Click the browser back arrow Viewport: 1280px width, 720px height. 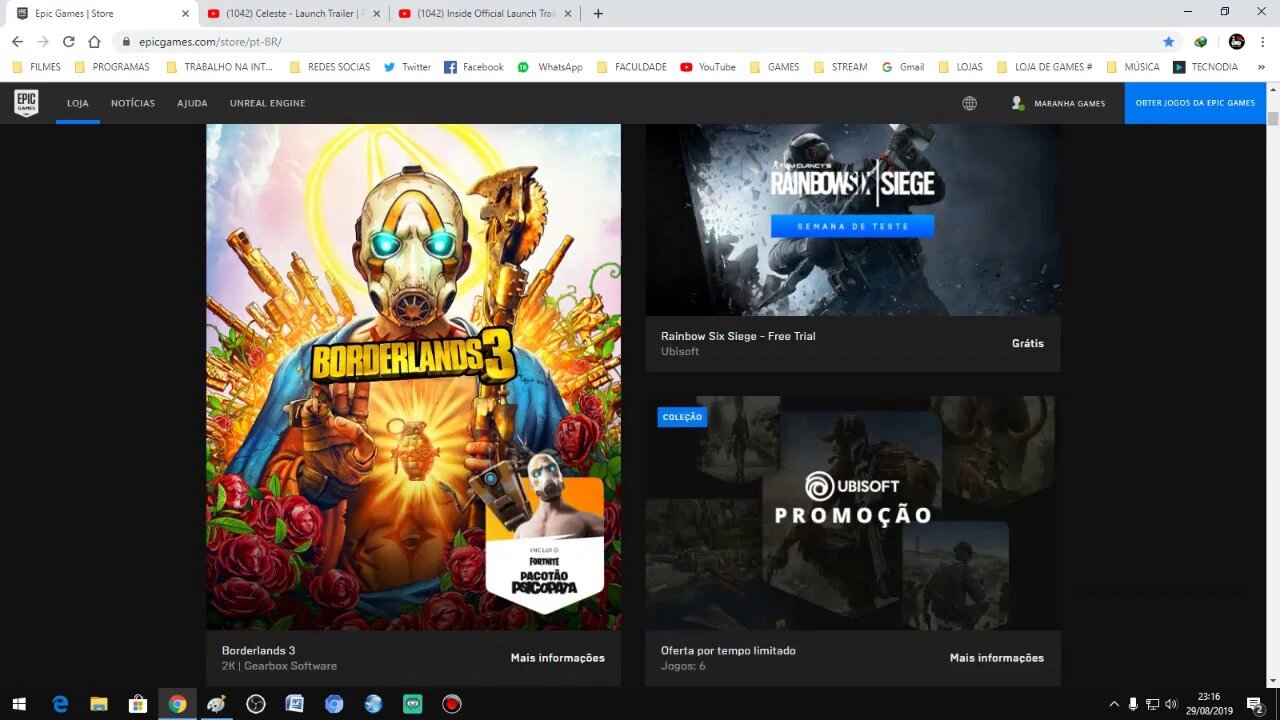pyautogui.click(x=17, y=42)
